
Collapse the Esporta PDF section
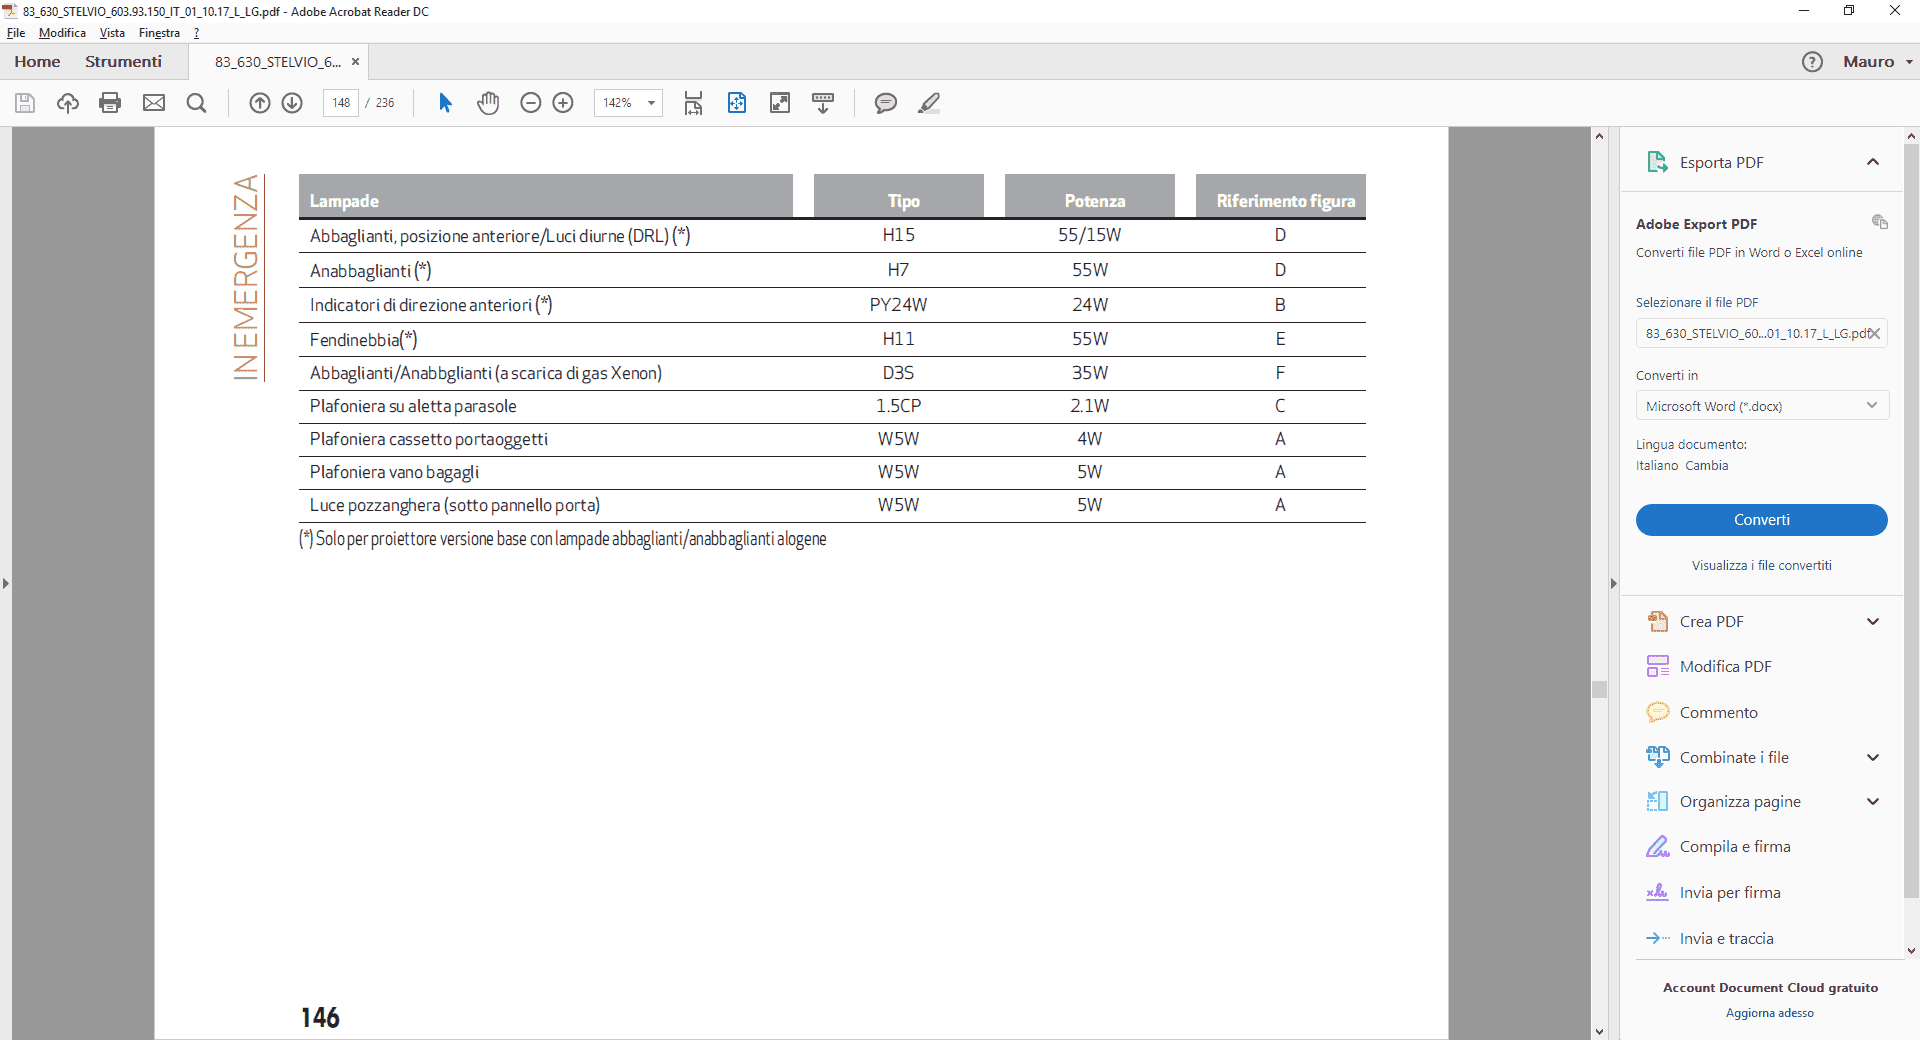pyautogui.click(x=1872, y=162)
